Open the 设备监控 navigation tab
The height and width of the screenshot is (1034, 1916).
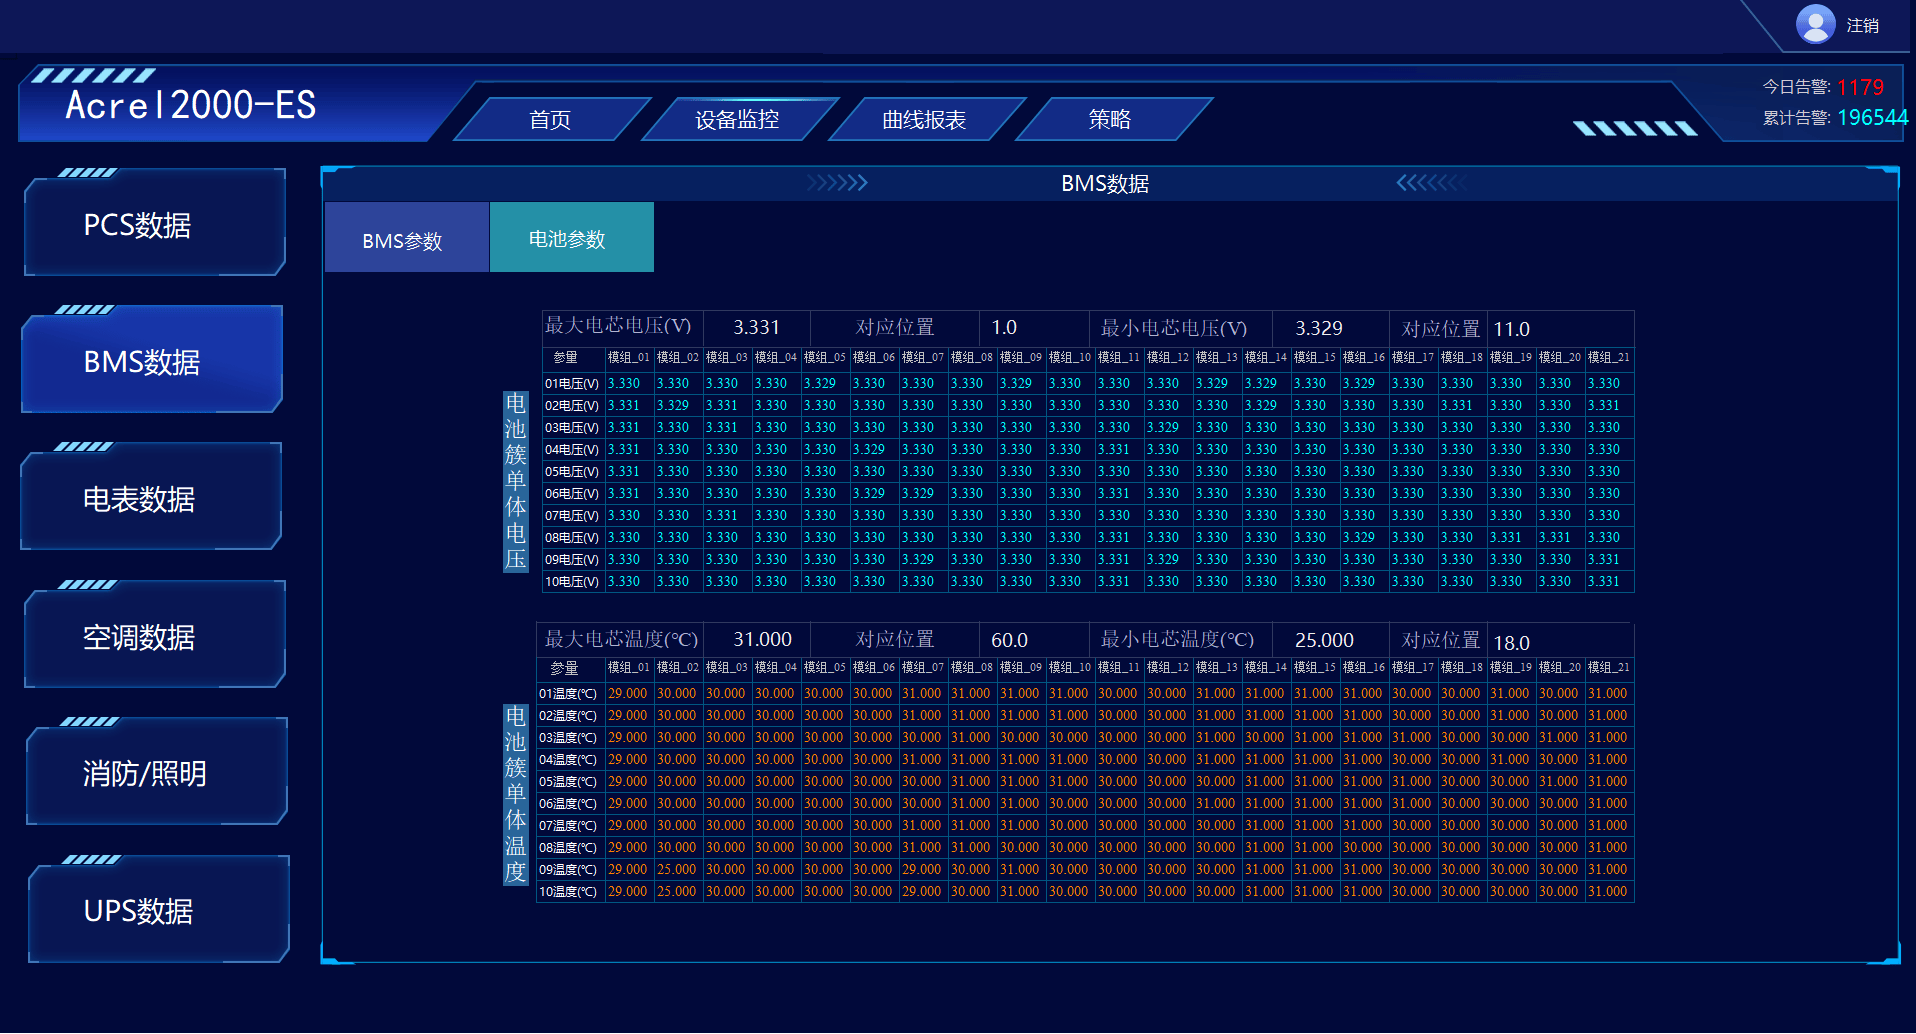(x=737, y=120)
